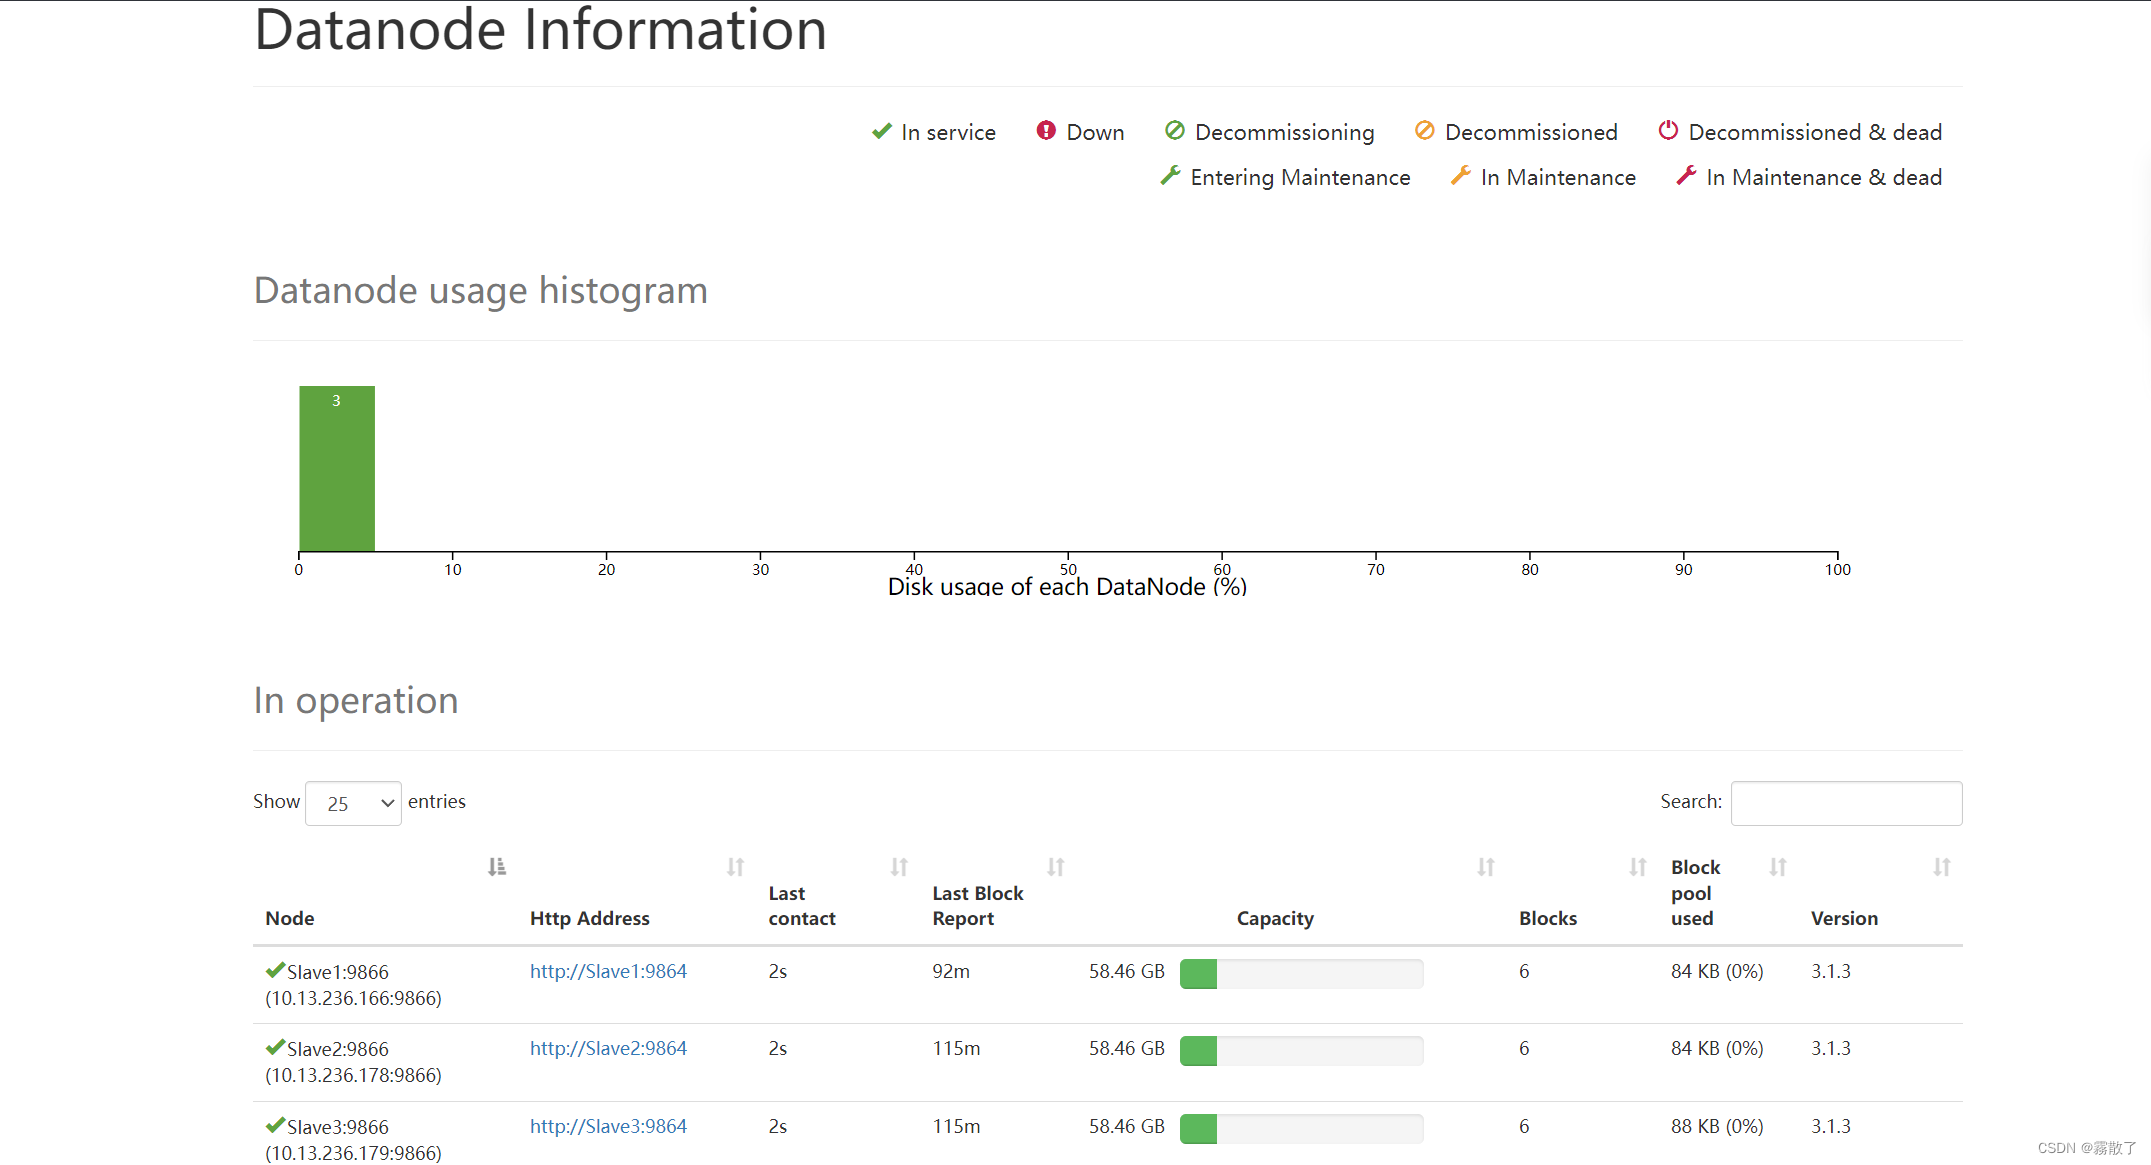Follow the http://Slave3:9864 link
Viewport: 2151px width, 1165px height.
point(608,1126)
